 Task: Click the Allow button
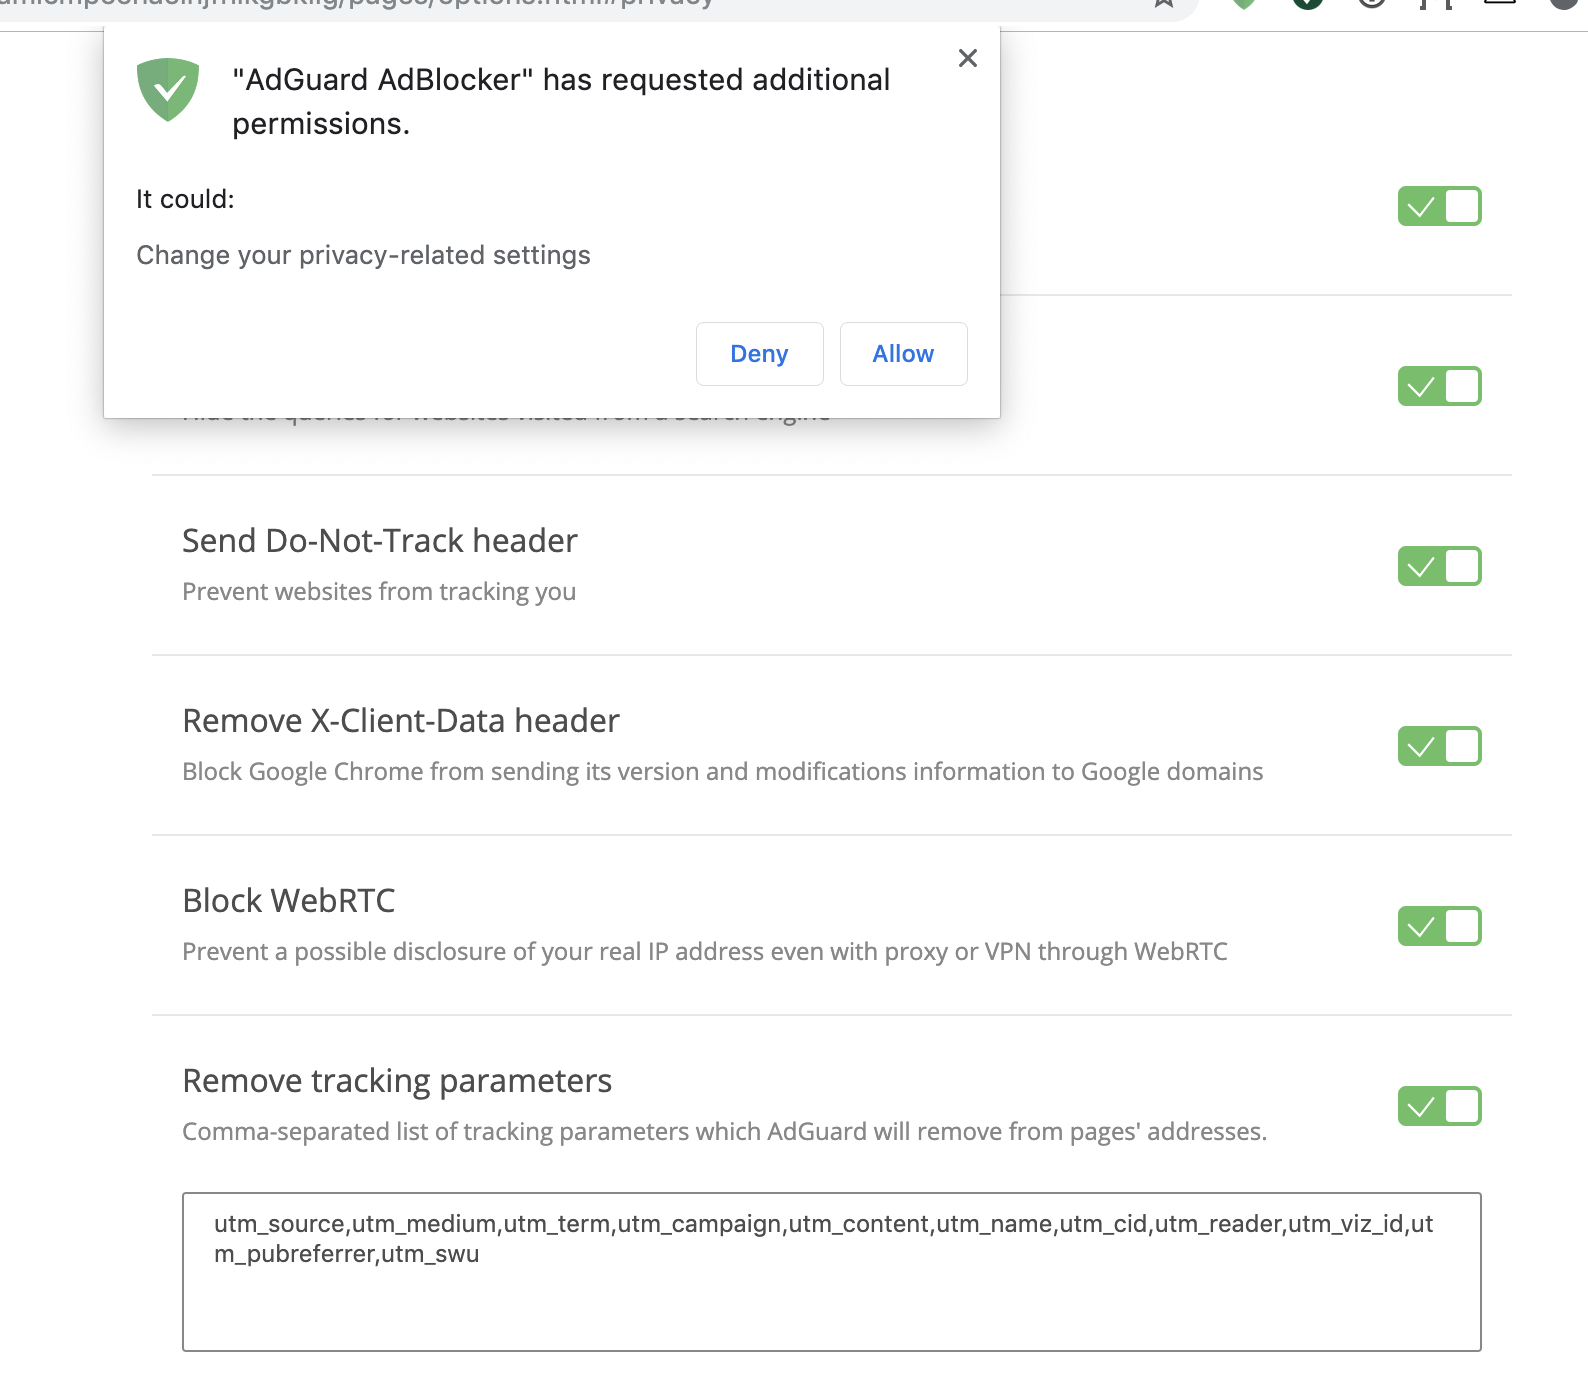(902, 354)
